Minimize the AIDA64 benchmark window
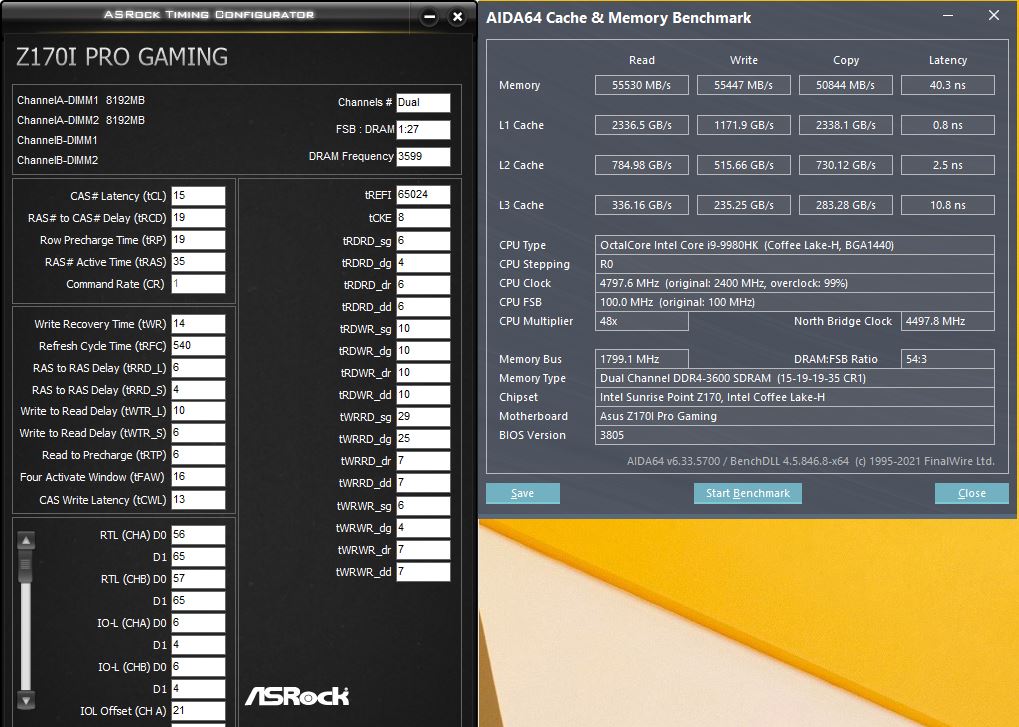1019x727 pixels. point(948,16)
